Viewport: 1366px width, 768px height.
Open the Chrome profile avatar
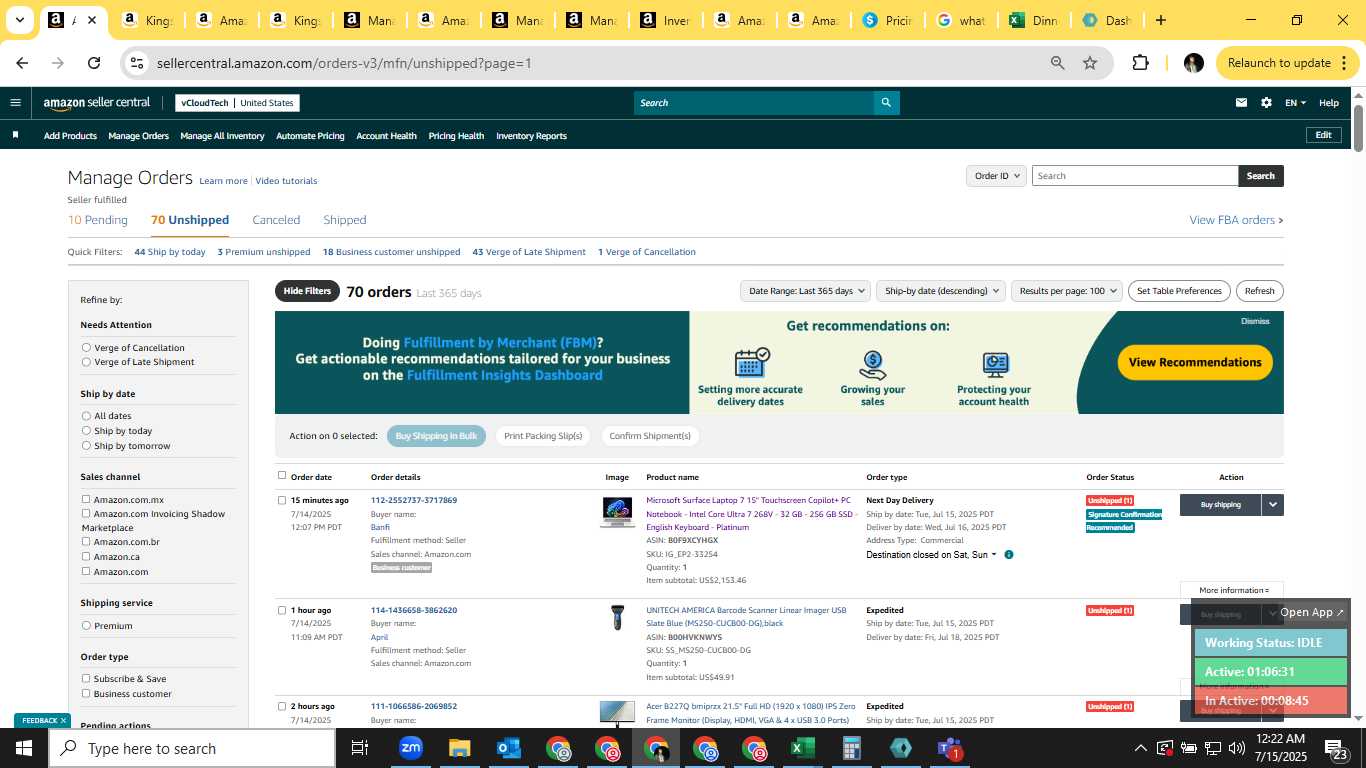1193,63
